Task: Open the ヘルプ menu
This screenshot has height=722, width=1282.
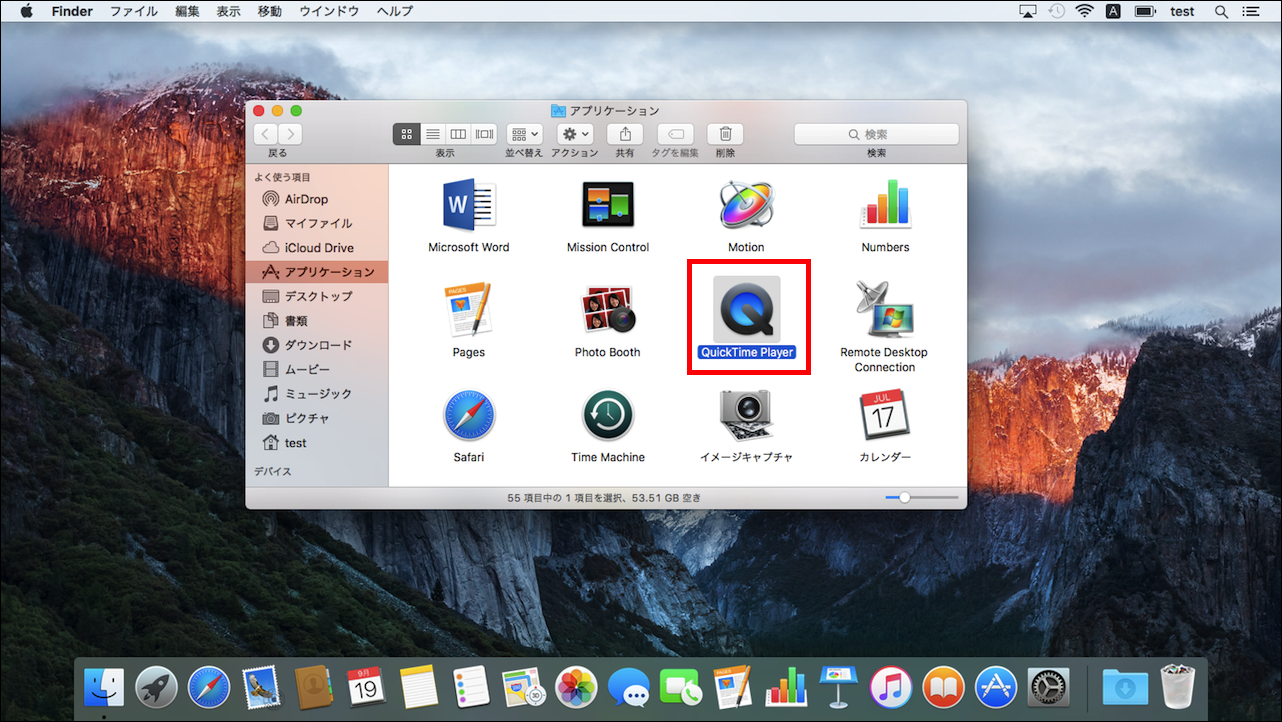Action: click(395, 11)
